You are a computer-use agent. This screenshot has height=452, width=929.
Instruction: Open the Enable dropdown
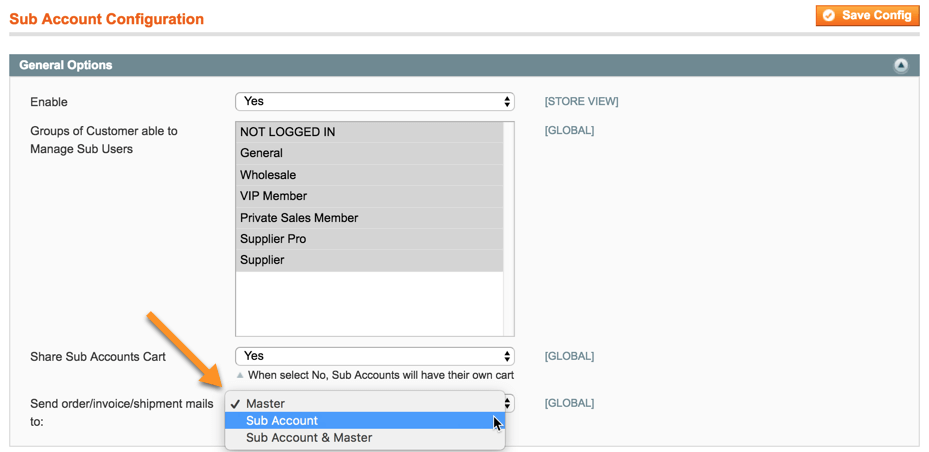click(375, 102)
